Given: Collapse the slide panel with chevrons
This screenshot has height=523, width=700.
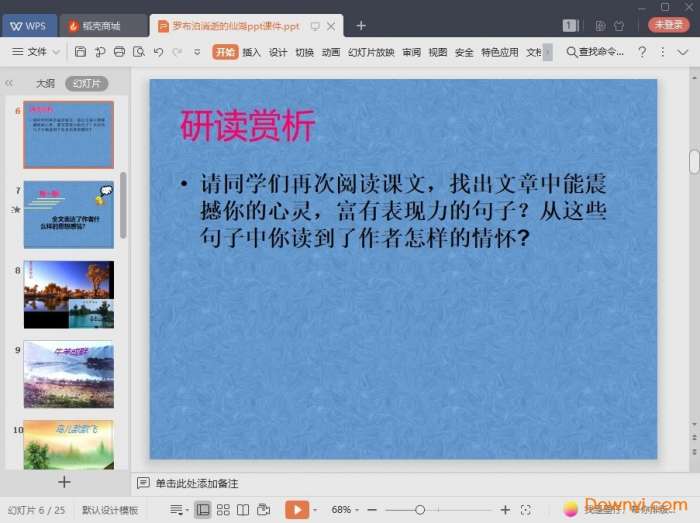Looking at the screenshot, I should pyautogui.click(x=9, y=84).
